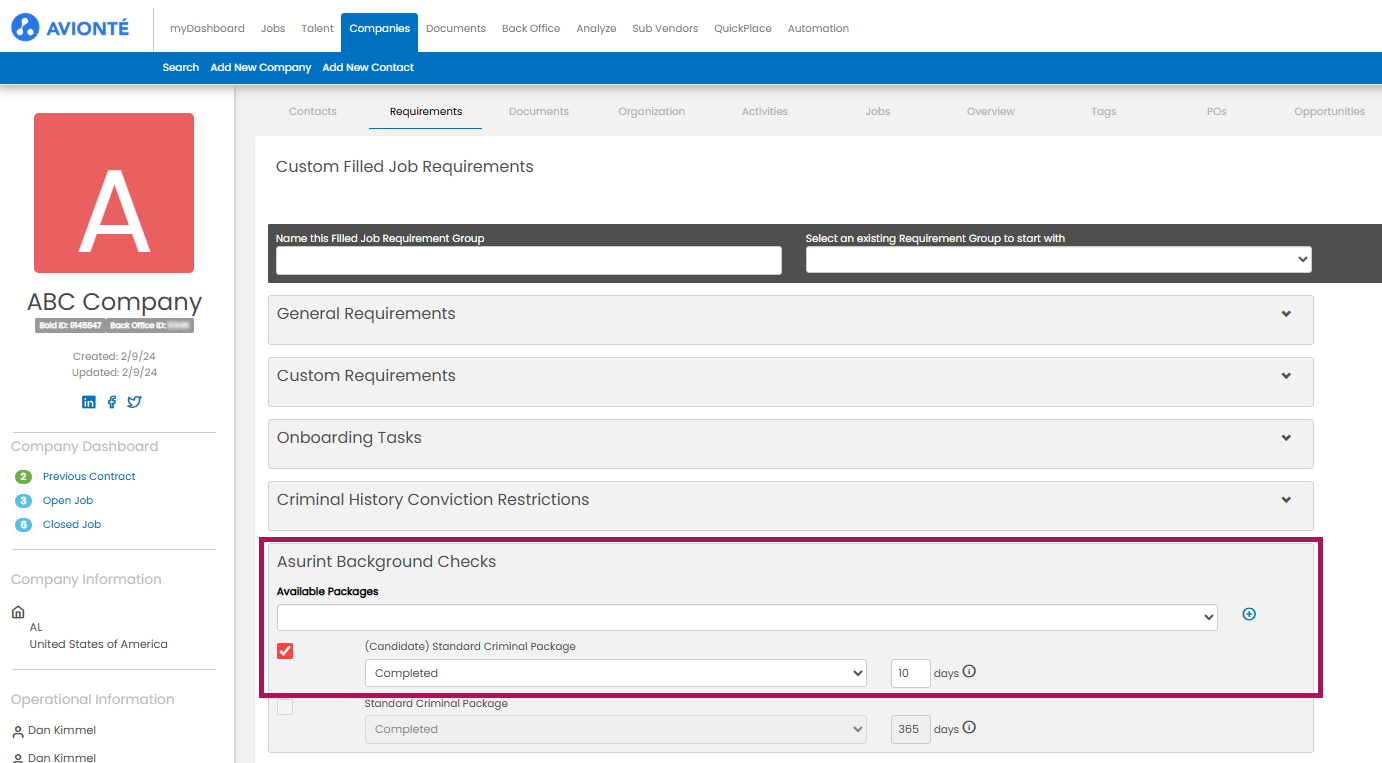Open the company Twitter icon
The image size is (1382, 763).
coord(134,402)
